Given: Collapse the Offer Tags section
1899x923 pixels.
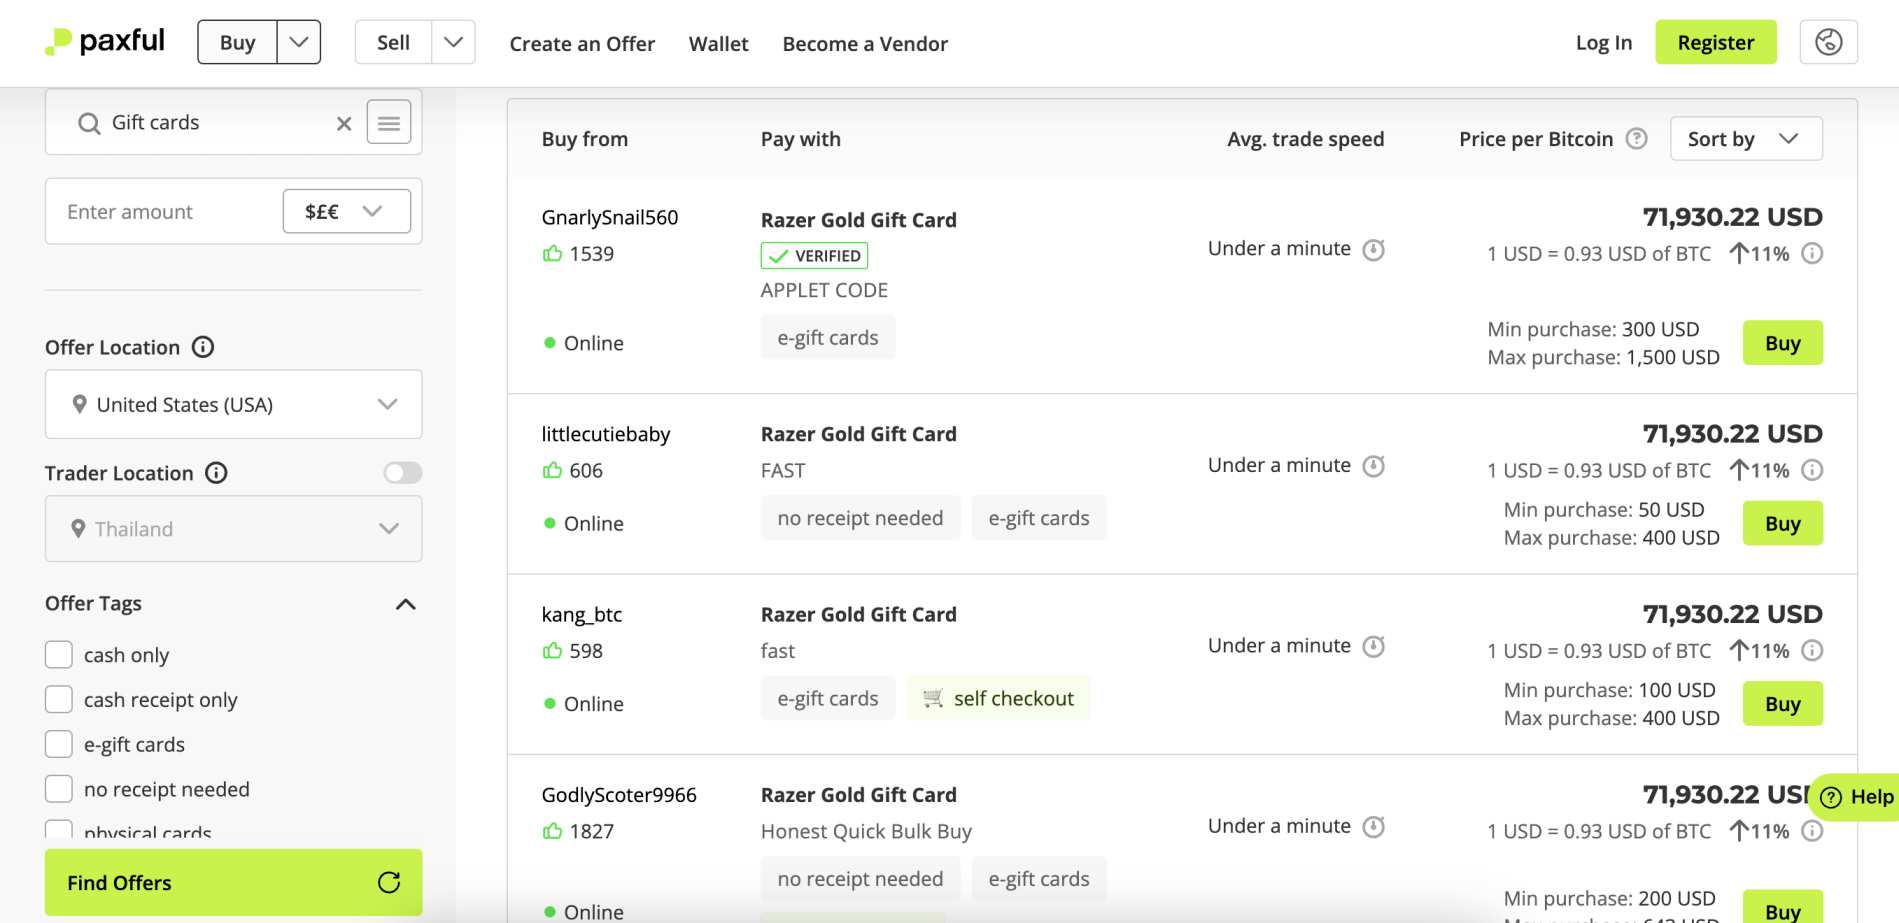Looking at the screenshot, I should 405,604.
